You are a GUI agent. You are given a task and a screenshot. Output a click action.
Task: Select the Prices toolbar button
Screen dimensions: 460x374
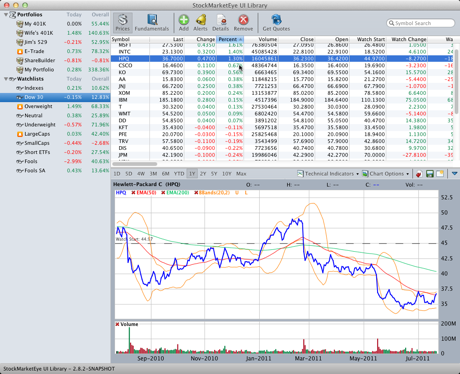click(123, 23)
